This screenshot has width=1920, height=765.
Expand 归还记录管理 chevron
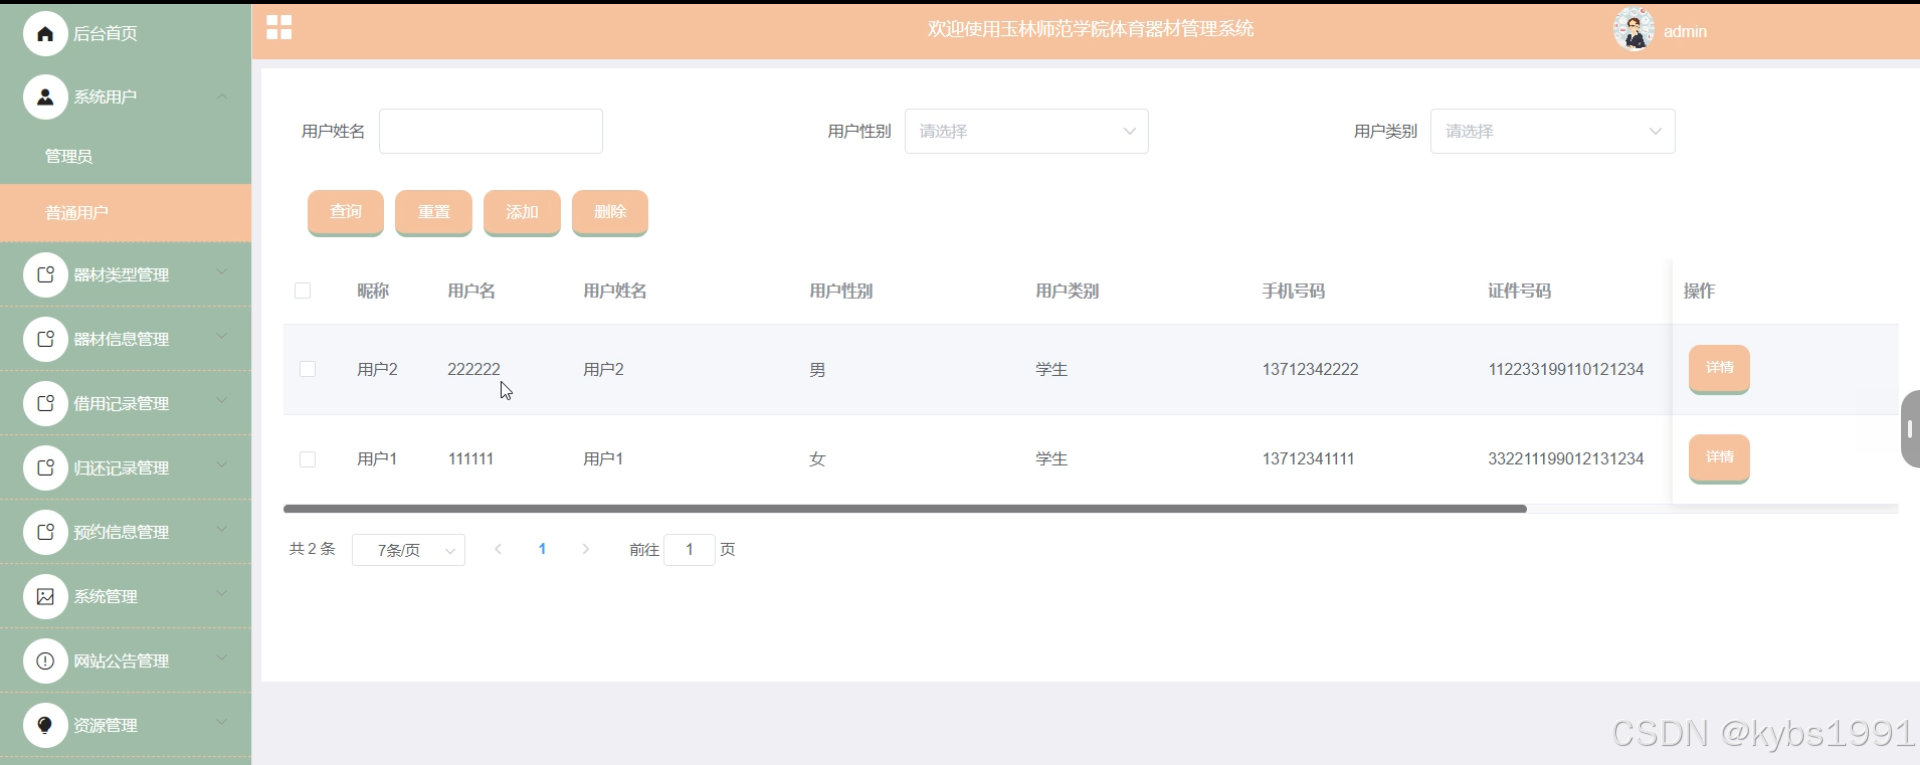point(222,465)
